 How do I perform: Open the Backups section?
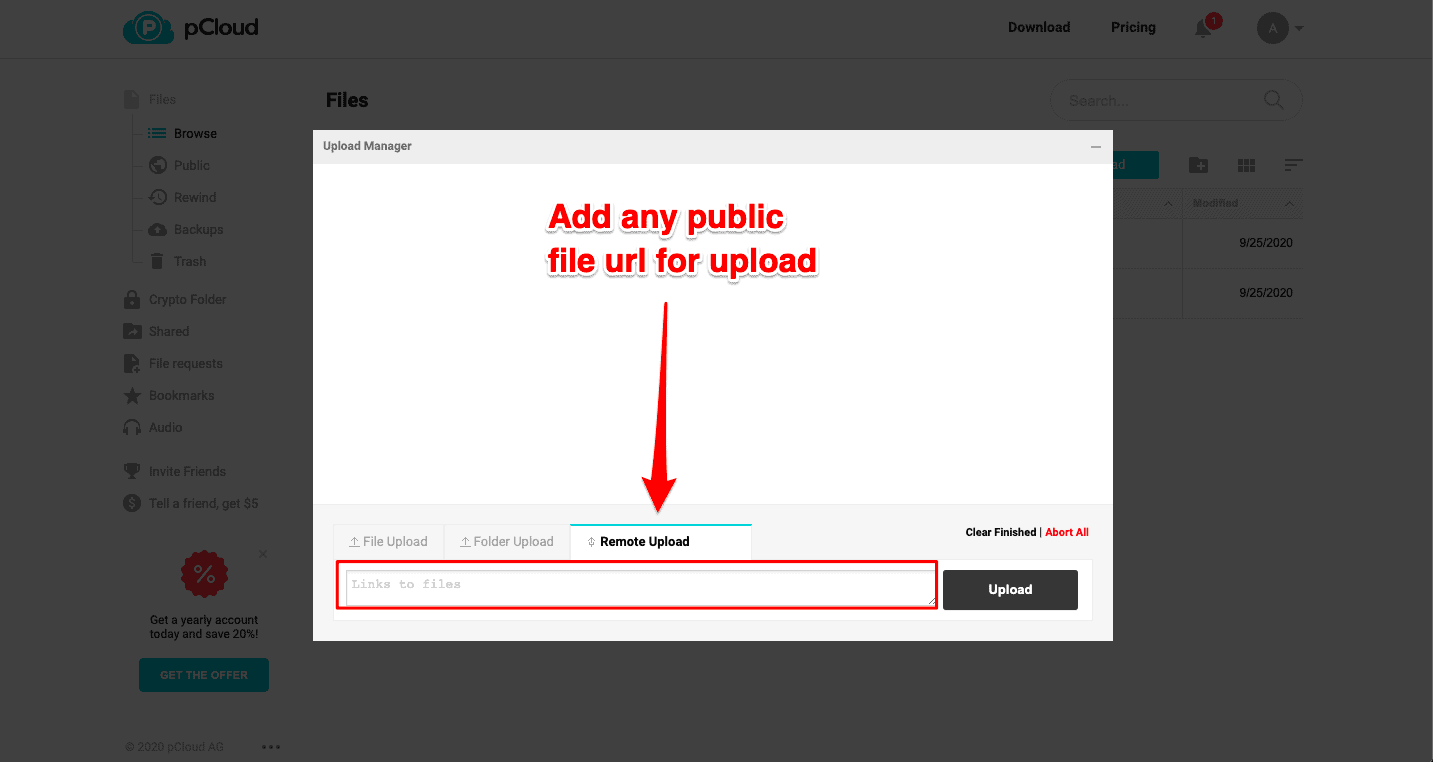coord(197,229)
